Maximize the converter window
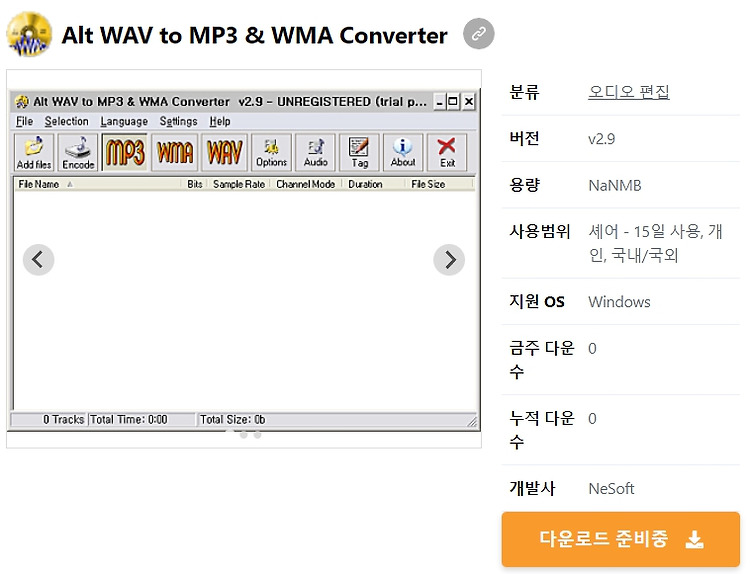Screen dimensions: 750x574 click(453, 102)
